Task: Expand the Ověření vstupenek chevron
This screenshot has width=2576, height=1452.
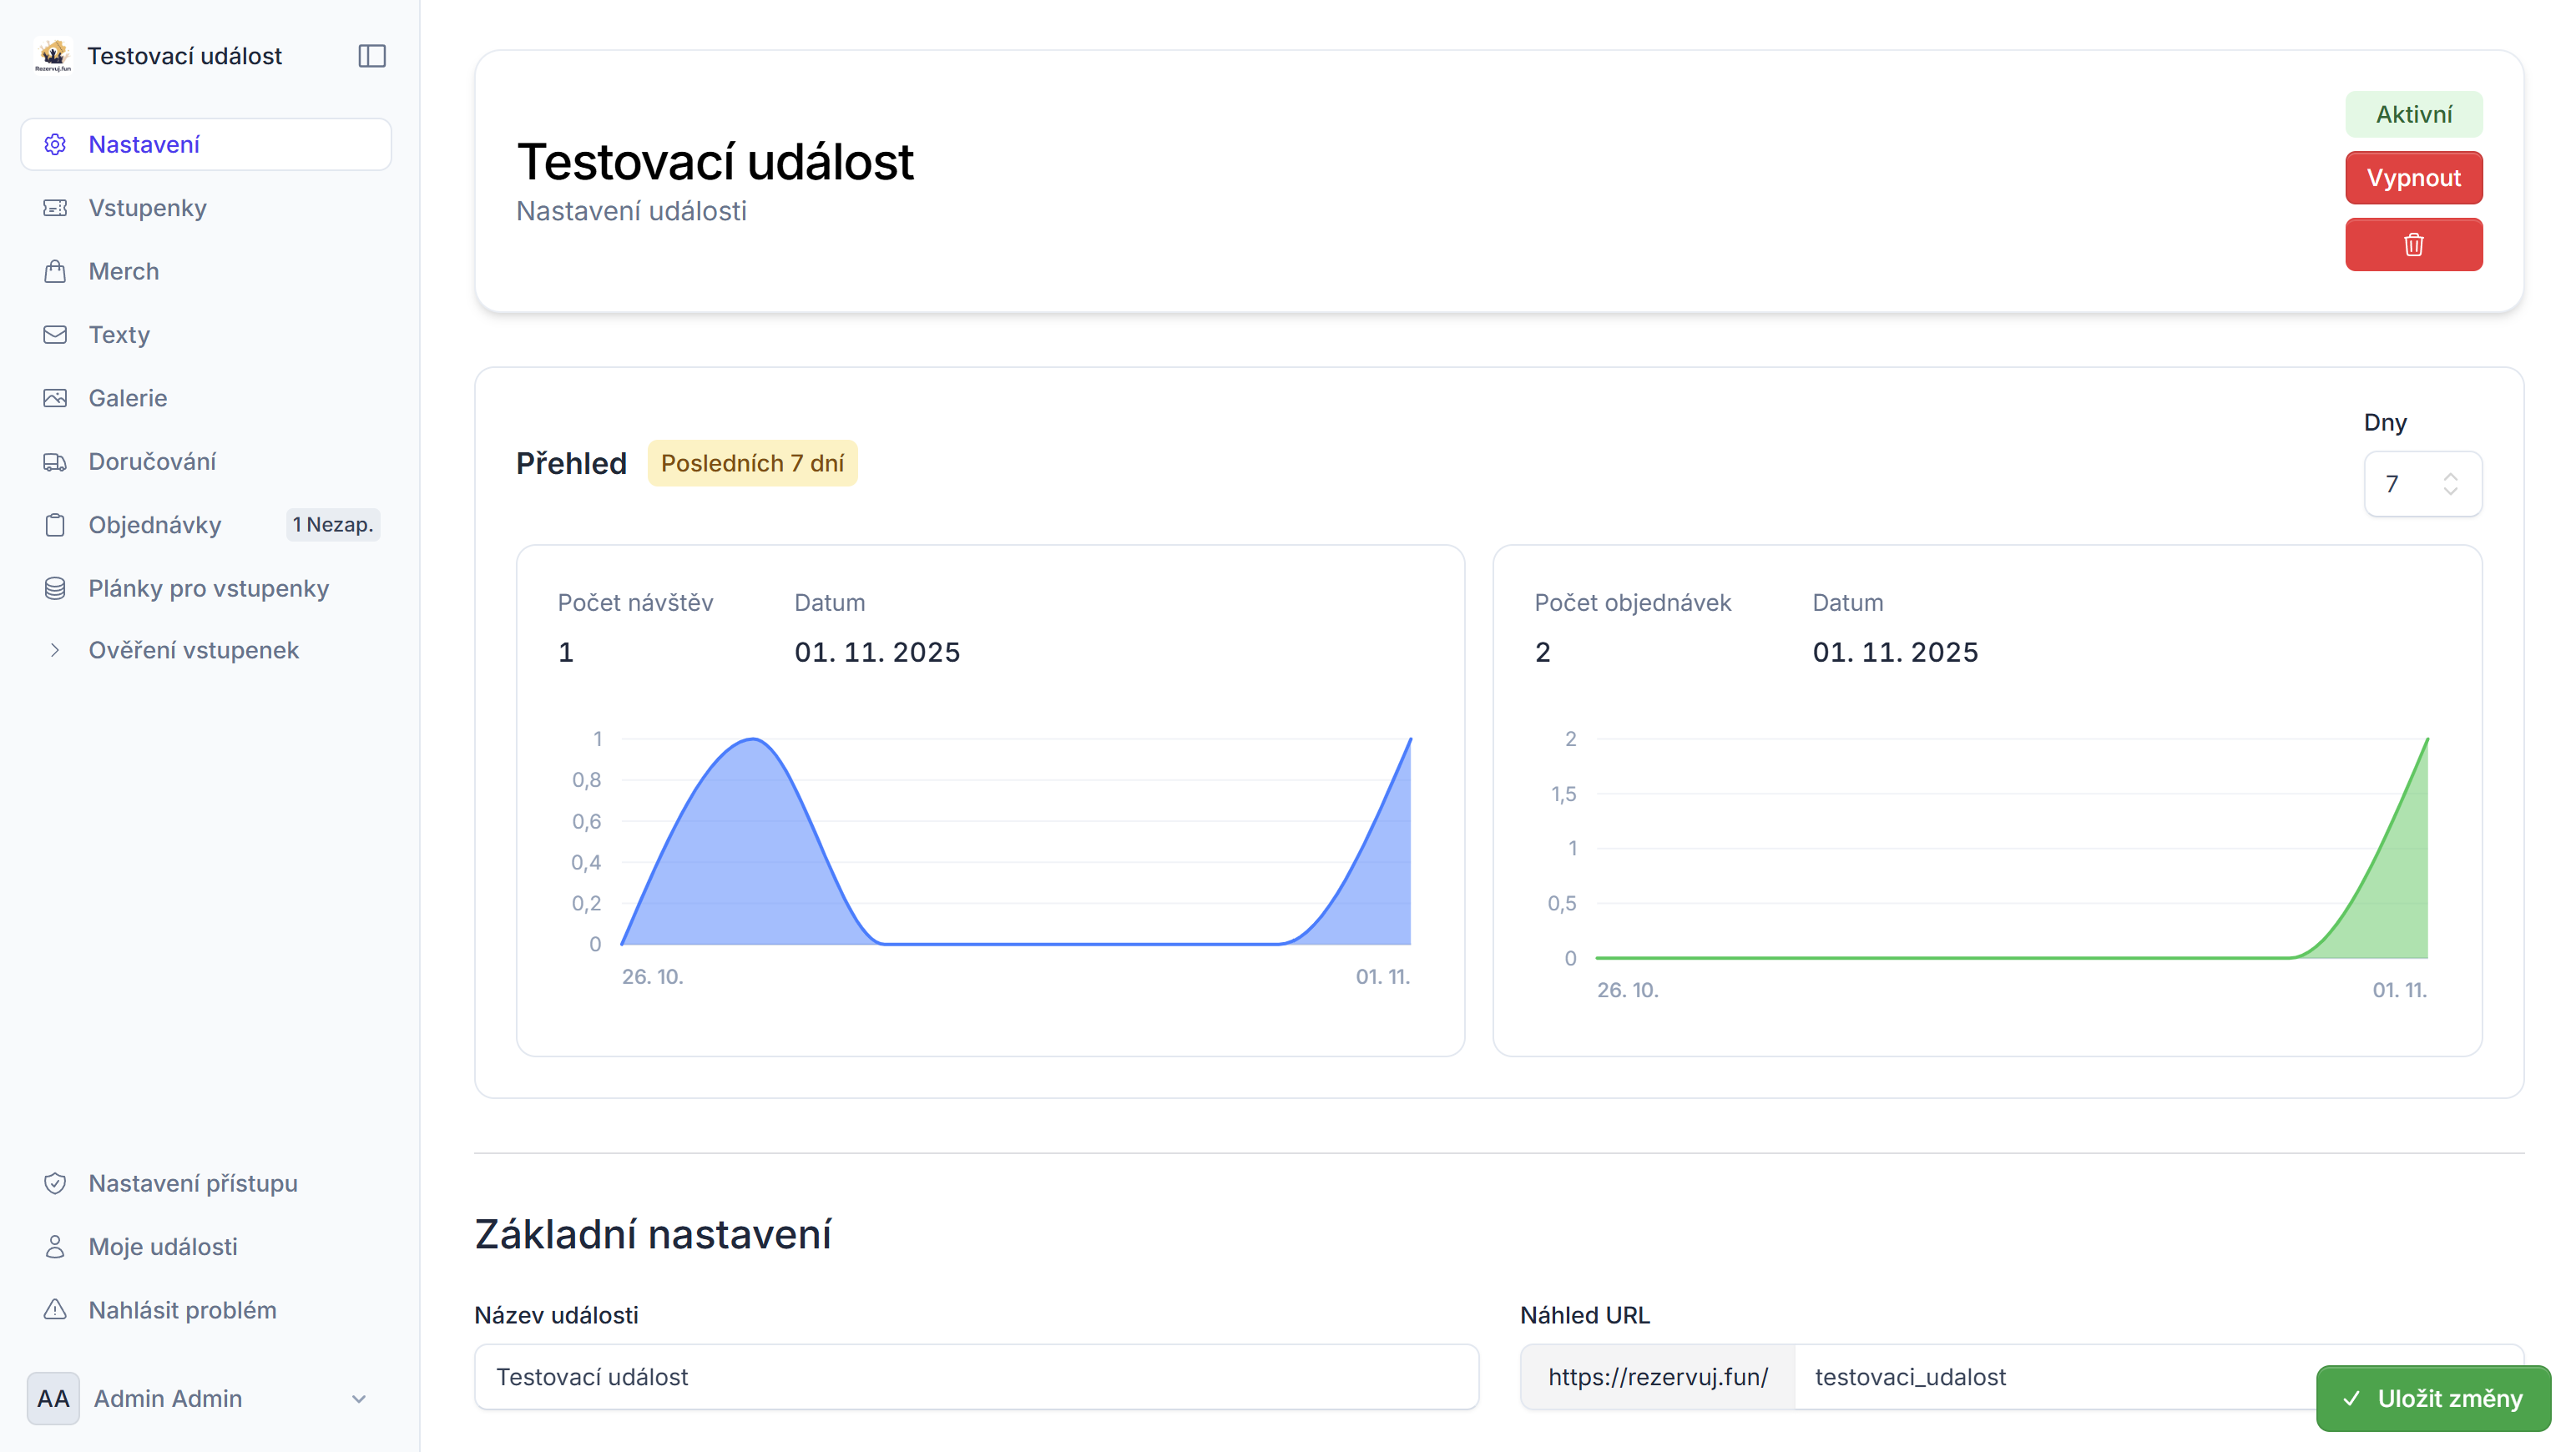Action: click(55, 650)
